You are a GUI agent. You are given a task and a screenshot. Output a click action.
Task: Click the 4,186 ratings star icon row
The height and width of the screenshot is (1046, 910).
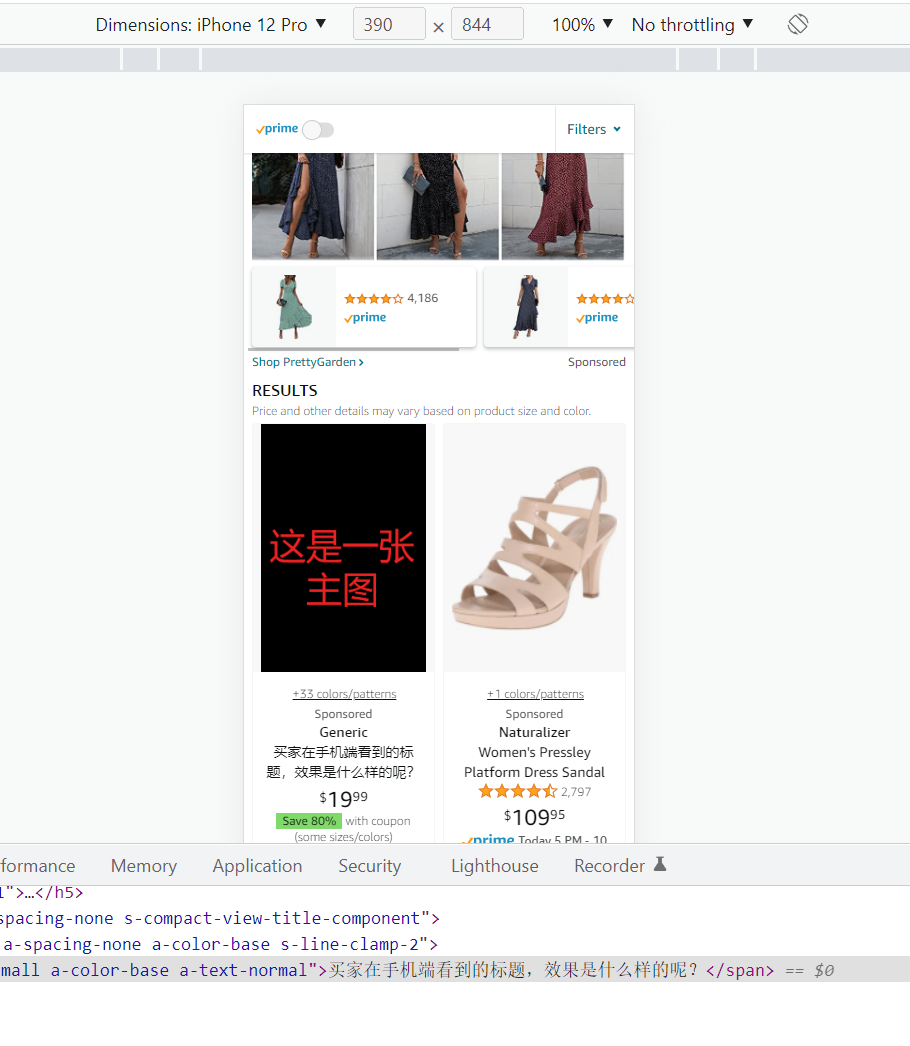374,299
